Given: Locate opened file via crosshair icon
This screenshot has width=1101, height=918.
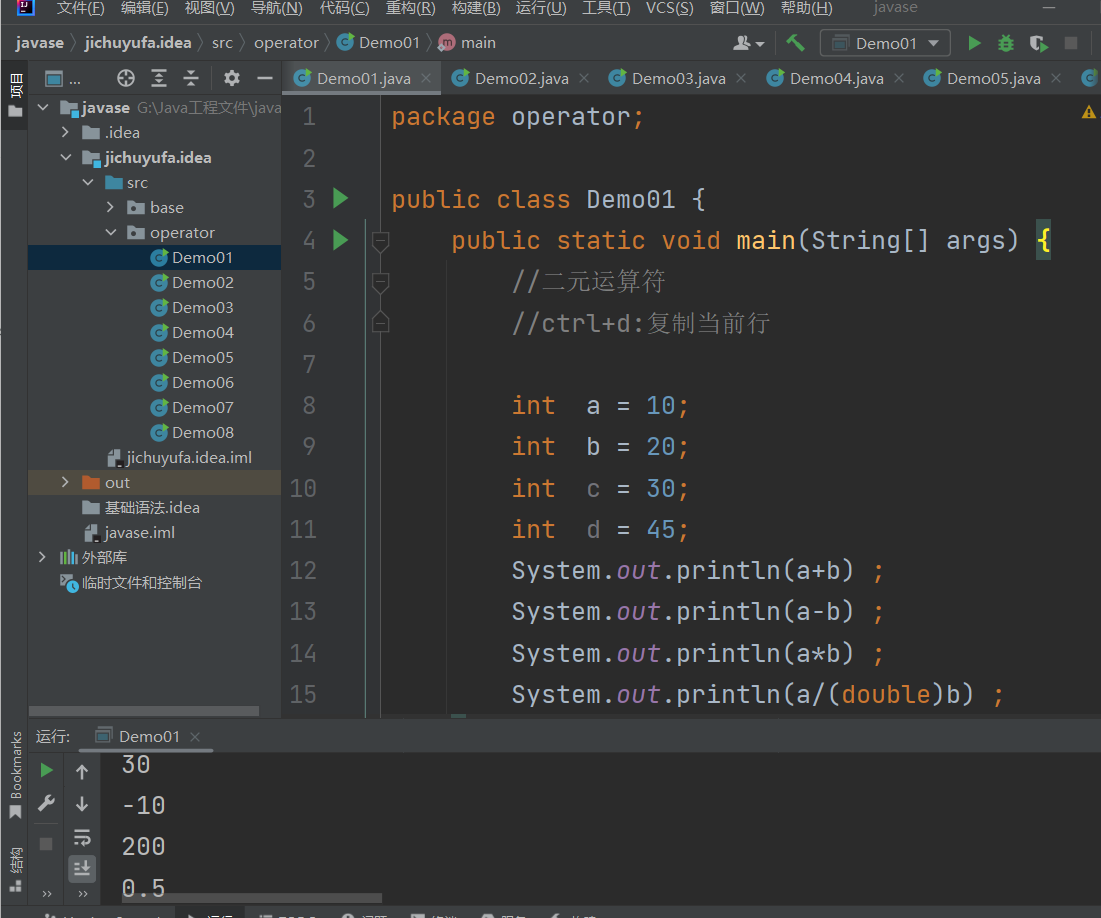Looking at the screenshot, I should (x=126, y=78).
